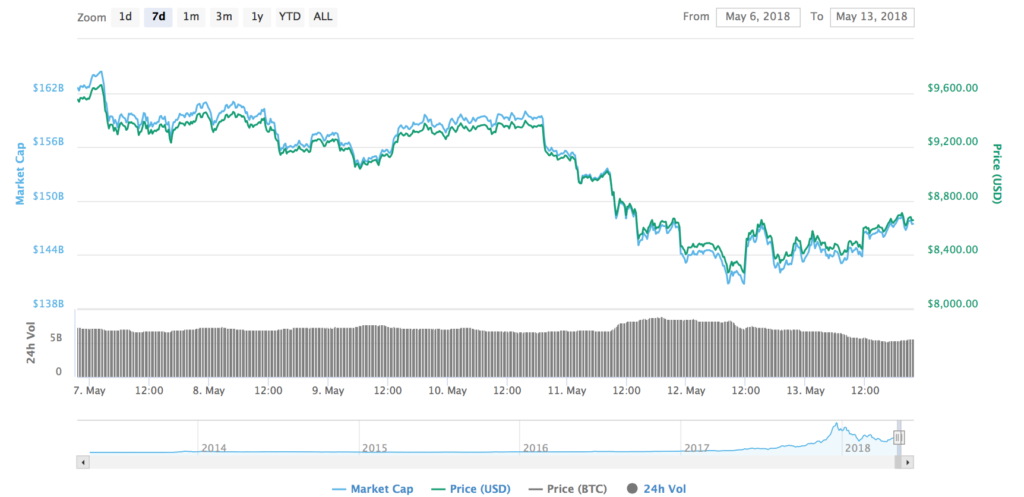Click the '7. May' axis label
This screenshot has width=1024, height=497.
point(89,391)
